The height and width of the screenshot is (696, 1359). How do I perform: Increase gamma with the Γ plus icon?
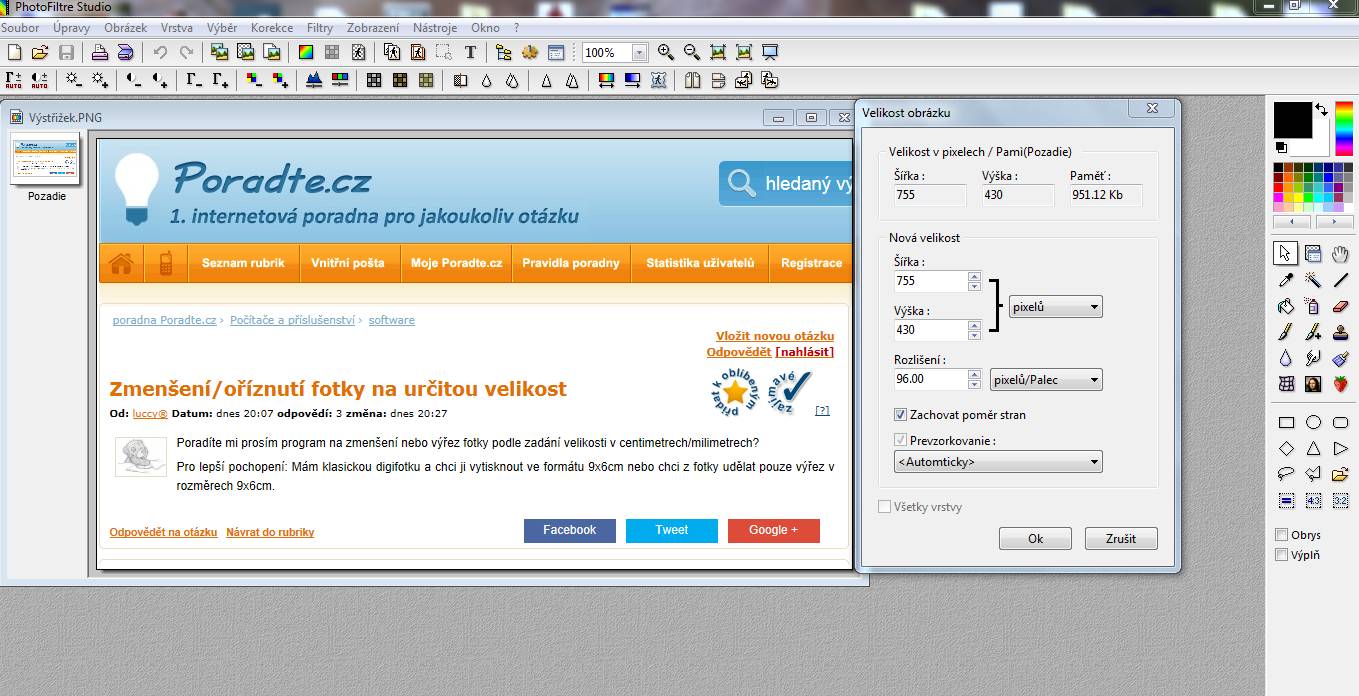pyautogui.click(x=220, y=80)
